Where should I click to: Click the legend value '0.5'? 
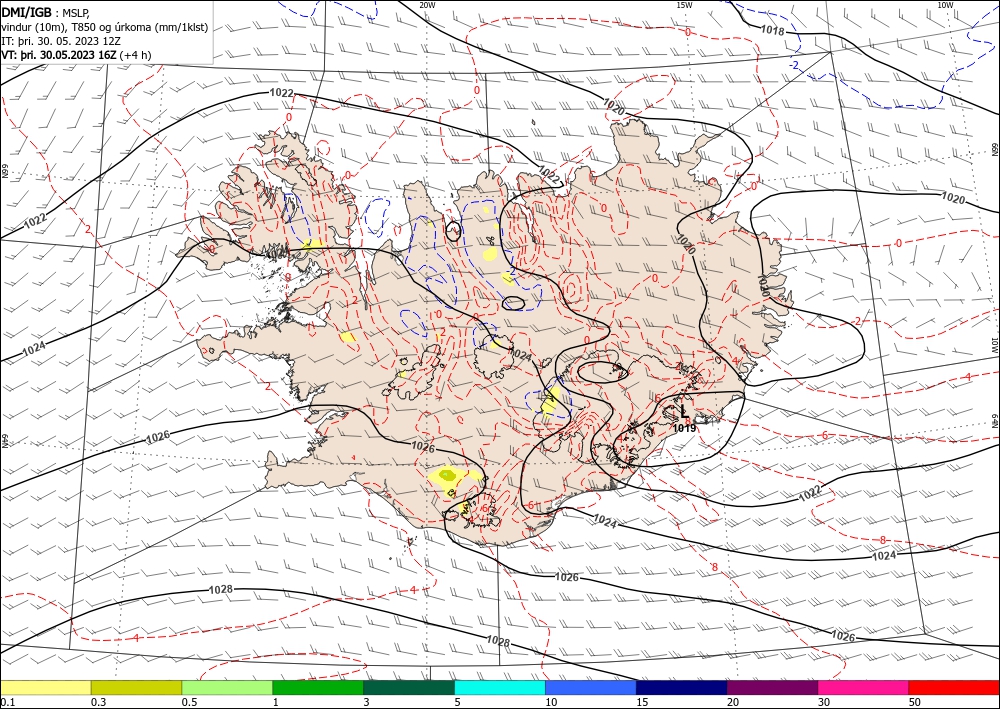tap(188, 702)
